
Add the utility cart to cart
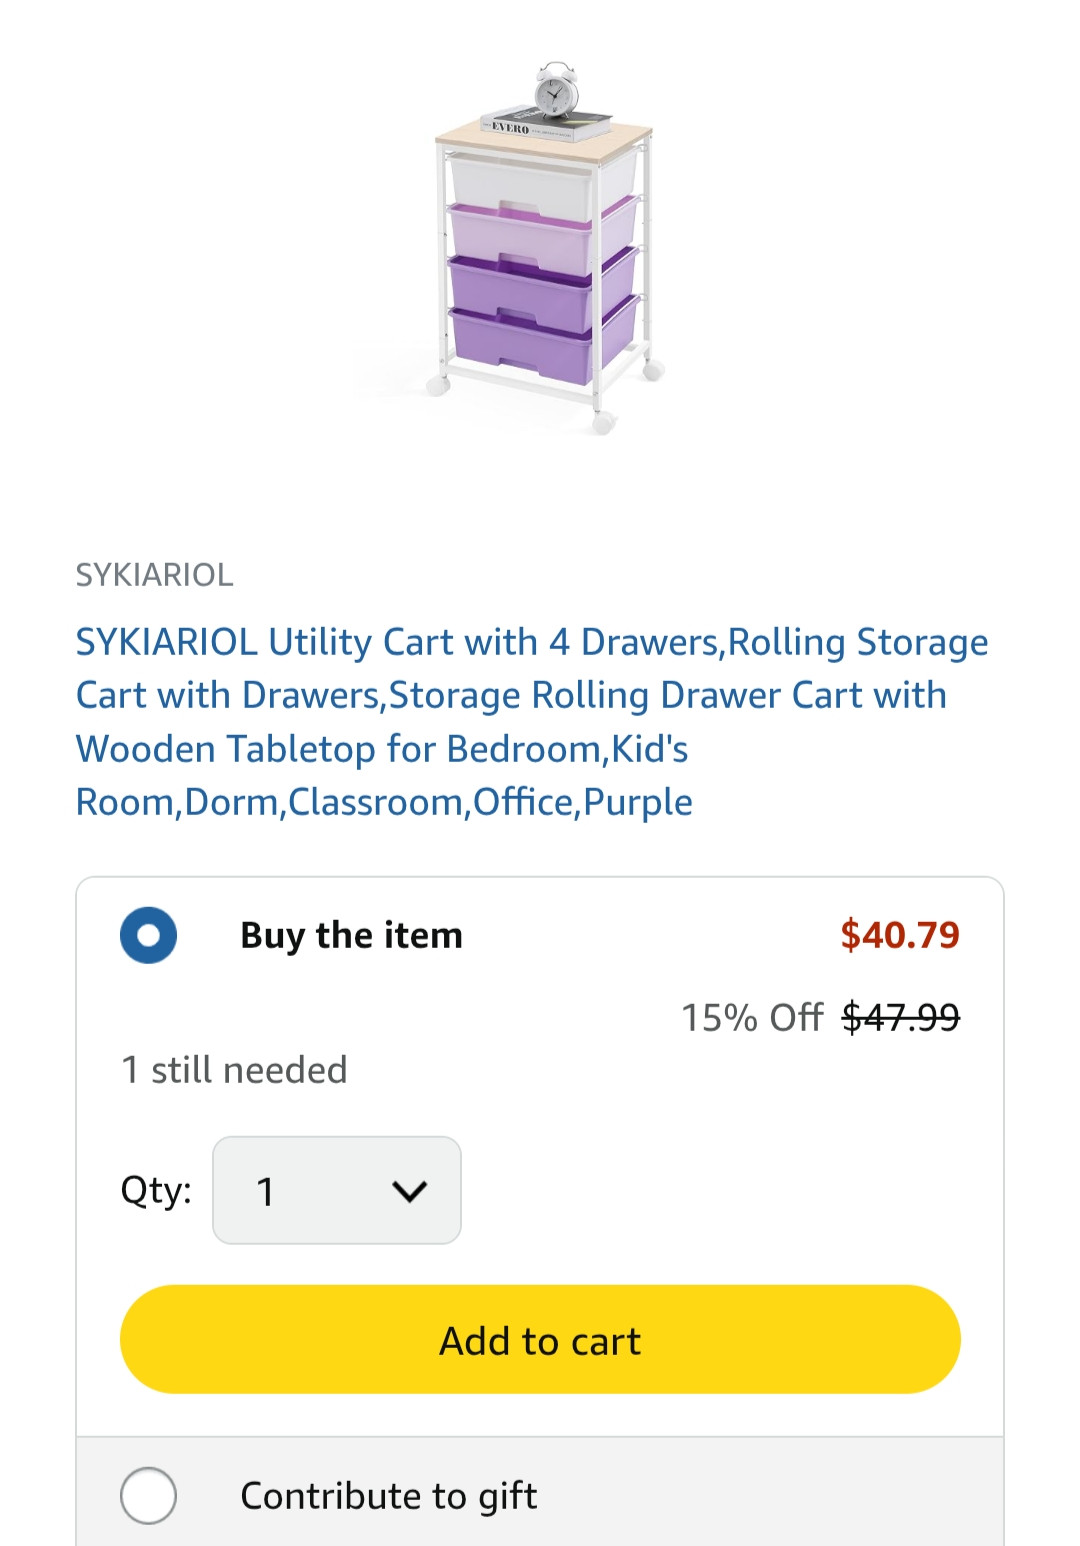540,1339
